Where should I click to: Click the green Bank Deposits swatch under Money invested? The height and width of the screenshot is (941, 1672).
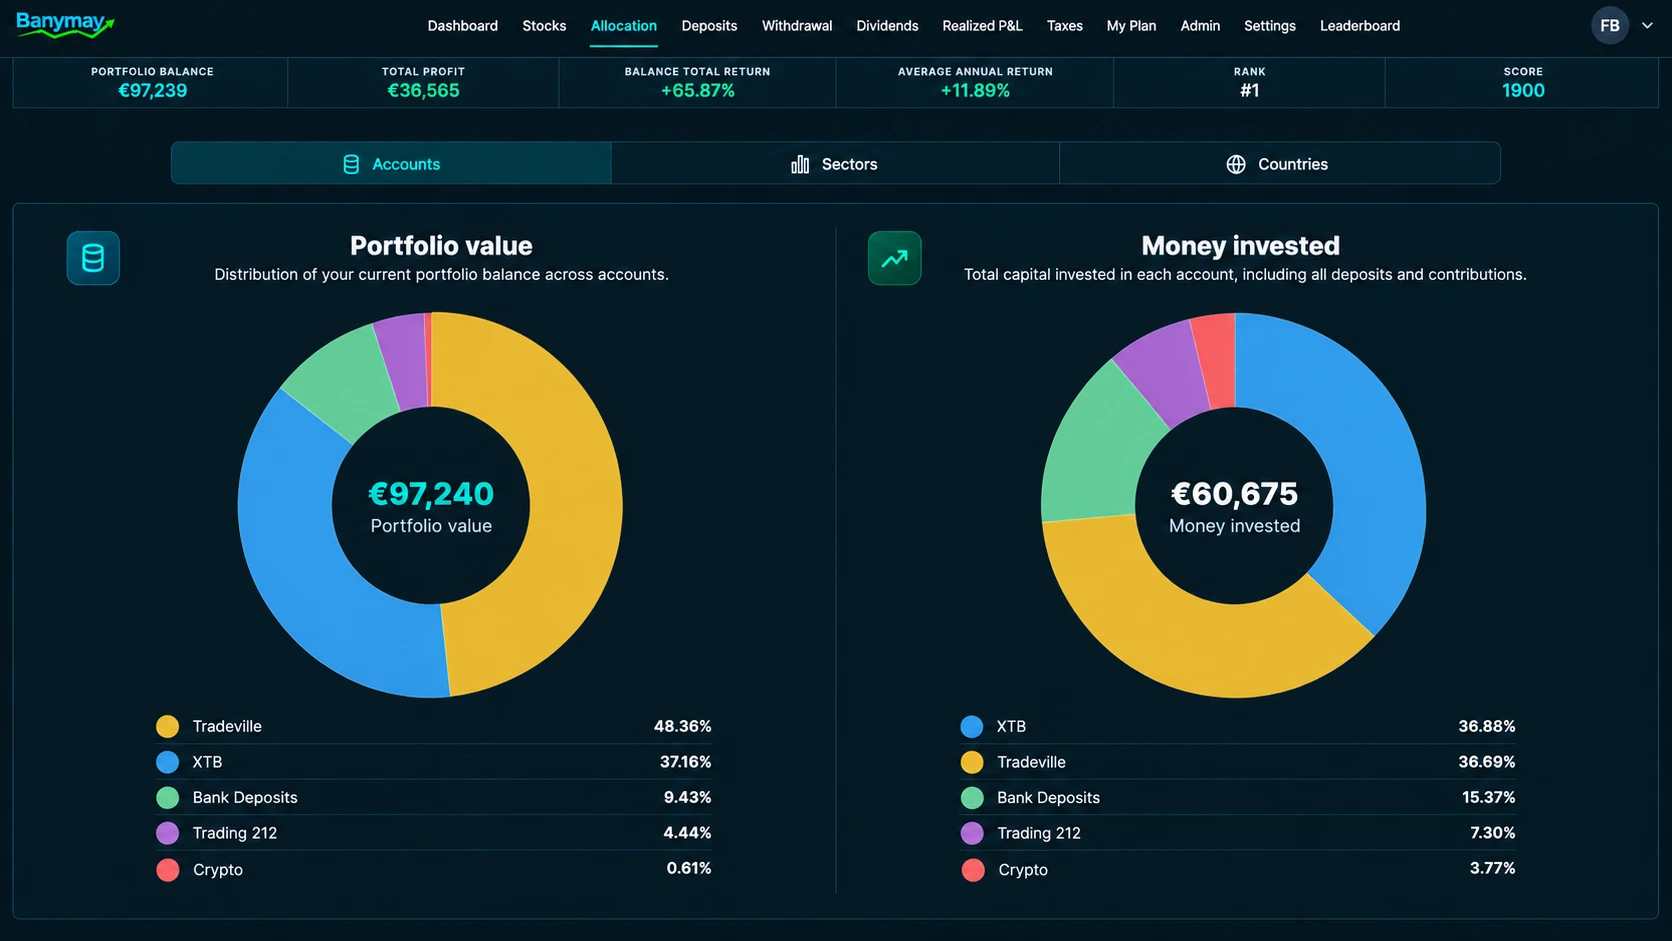pyautogui.click(x=972, y=798)
